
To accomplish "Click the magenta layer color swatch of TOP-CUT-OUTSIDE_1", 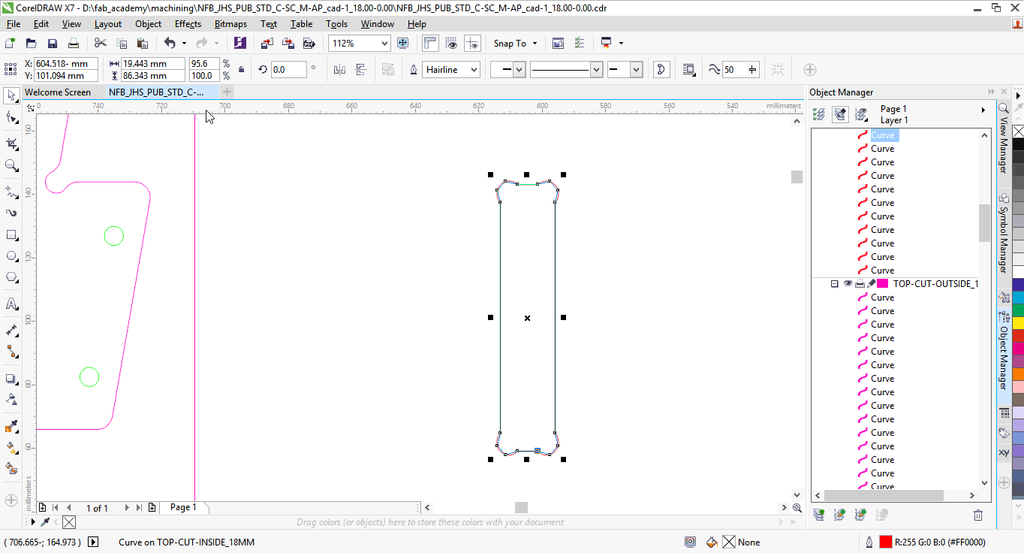I will [882, 284].
